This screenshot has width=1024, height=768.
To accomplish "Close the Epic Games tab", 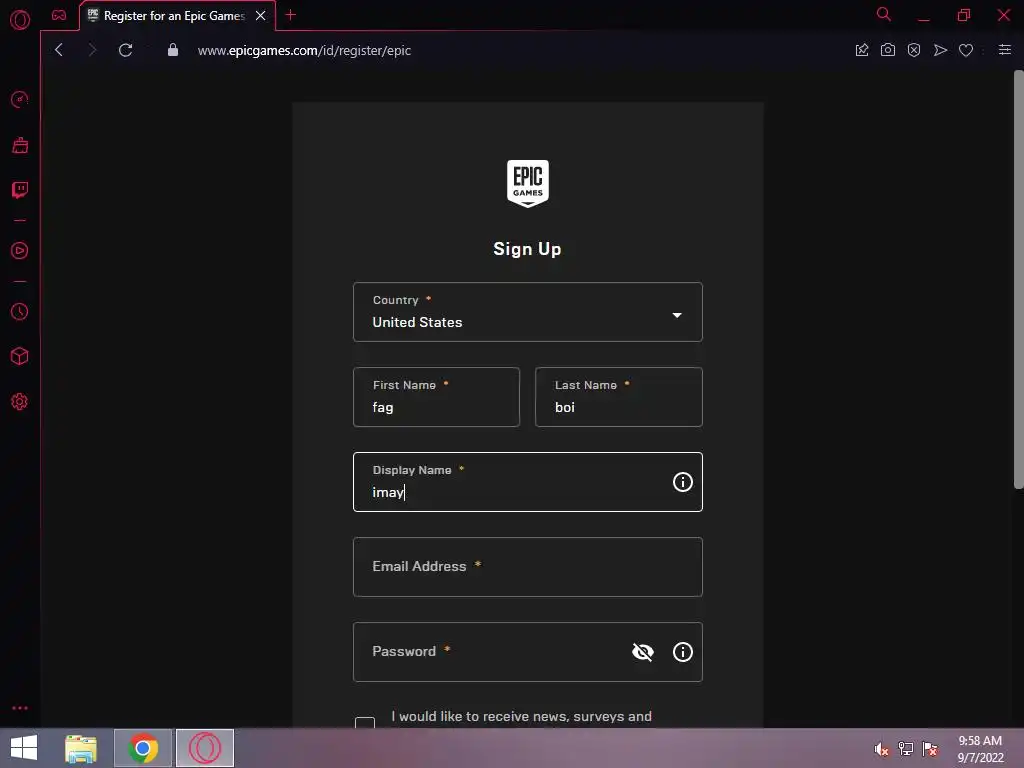I will click(261, 16).
